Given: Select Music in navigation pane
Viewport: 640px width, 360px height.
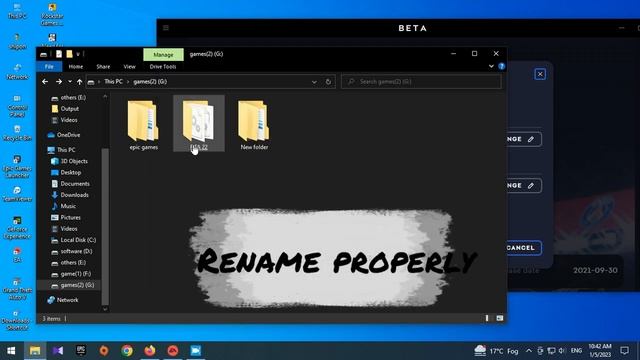Looking at the screenshot, I should tap(63, 206).
